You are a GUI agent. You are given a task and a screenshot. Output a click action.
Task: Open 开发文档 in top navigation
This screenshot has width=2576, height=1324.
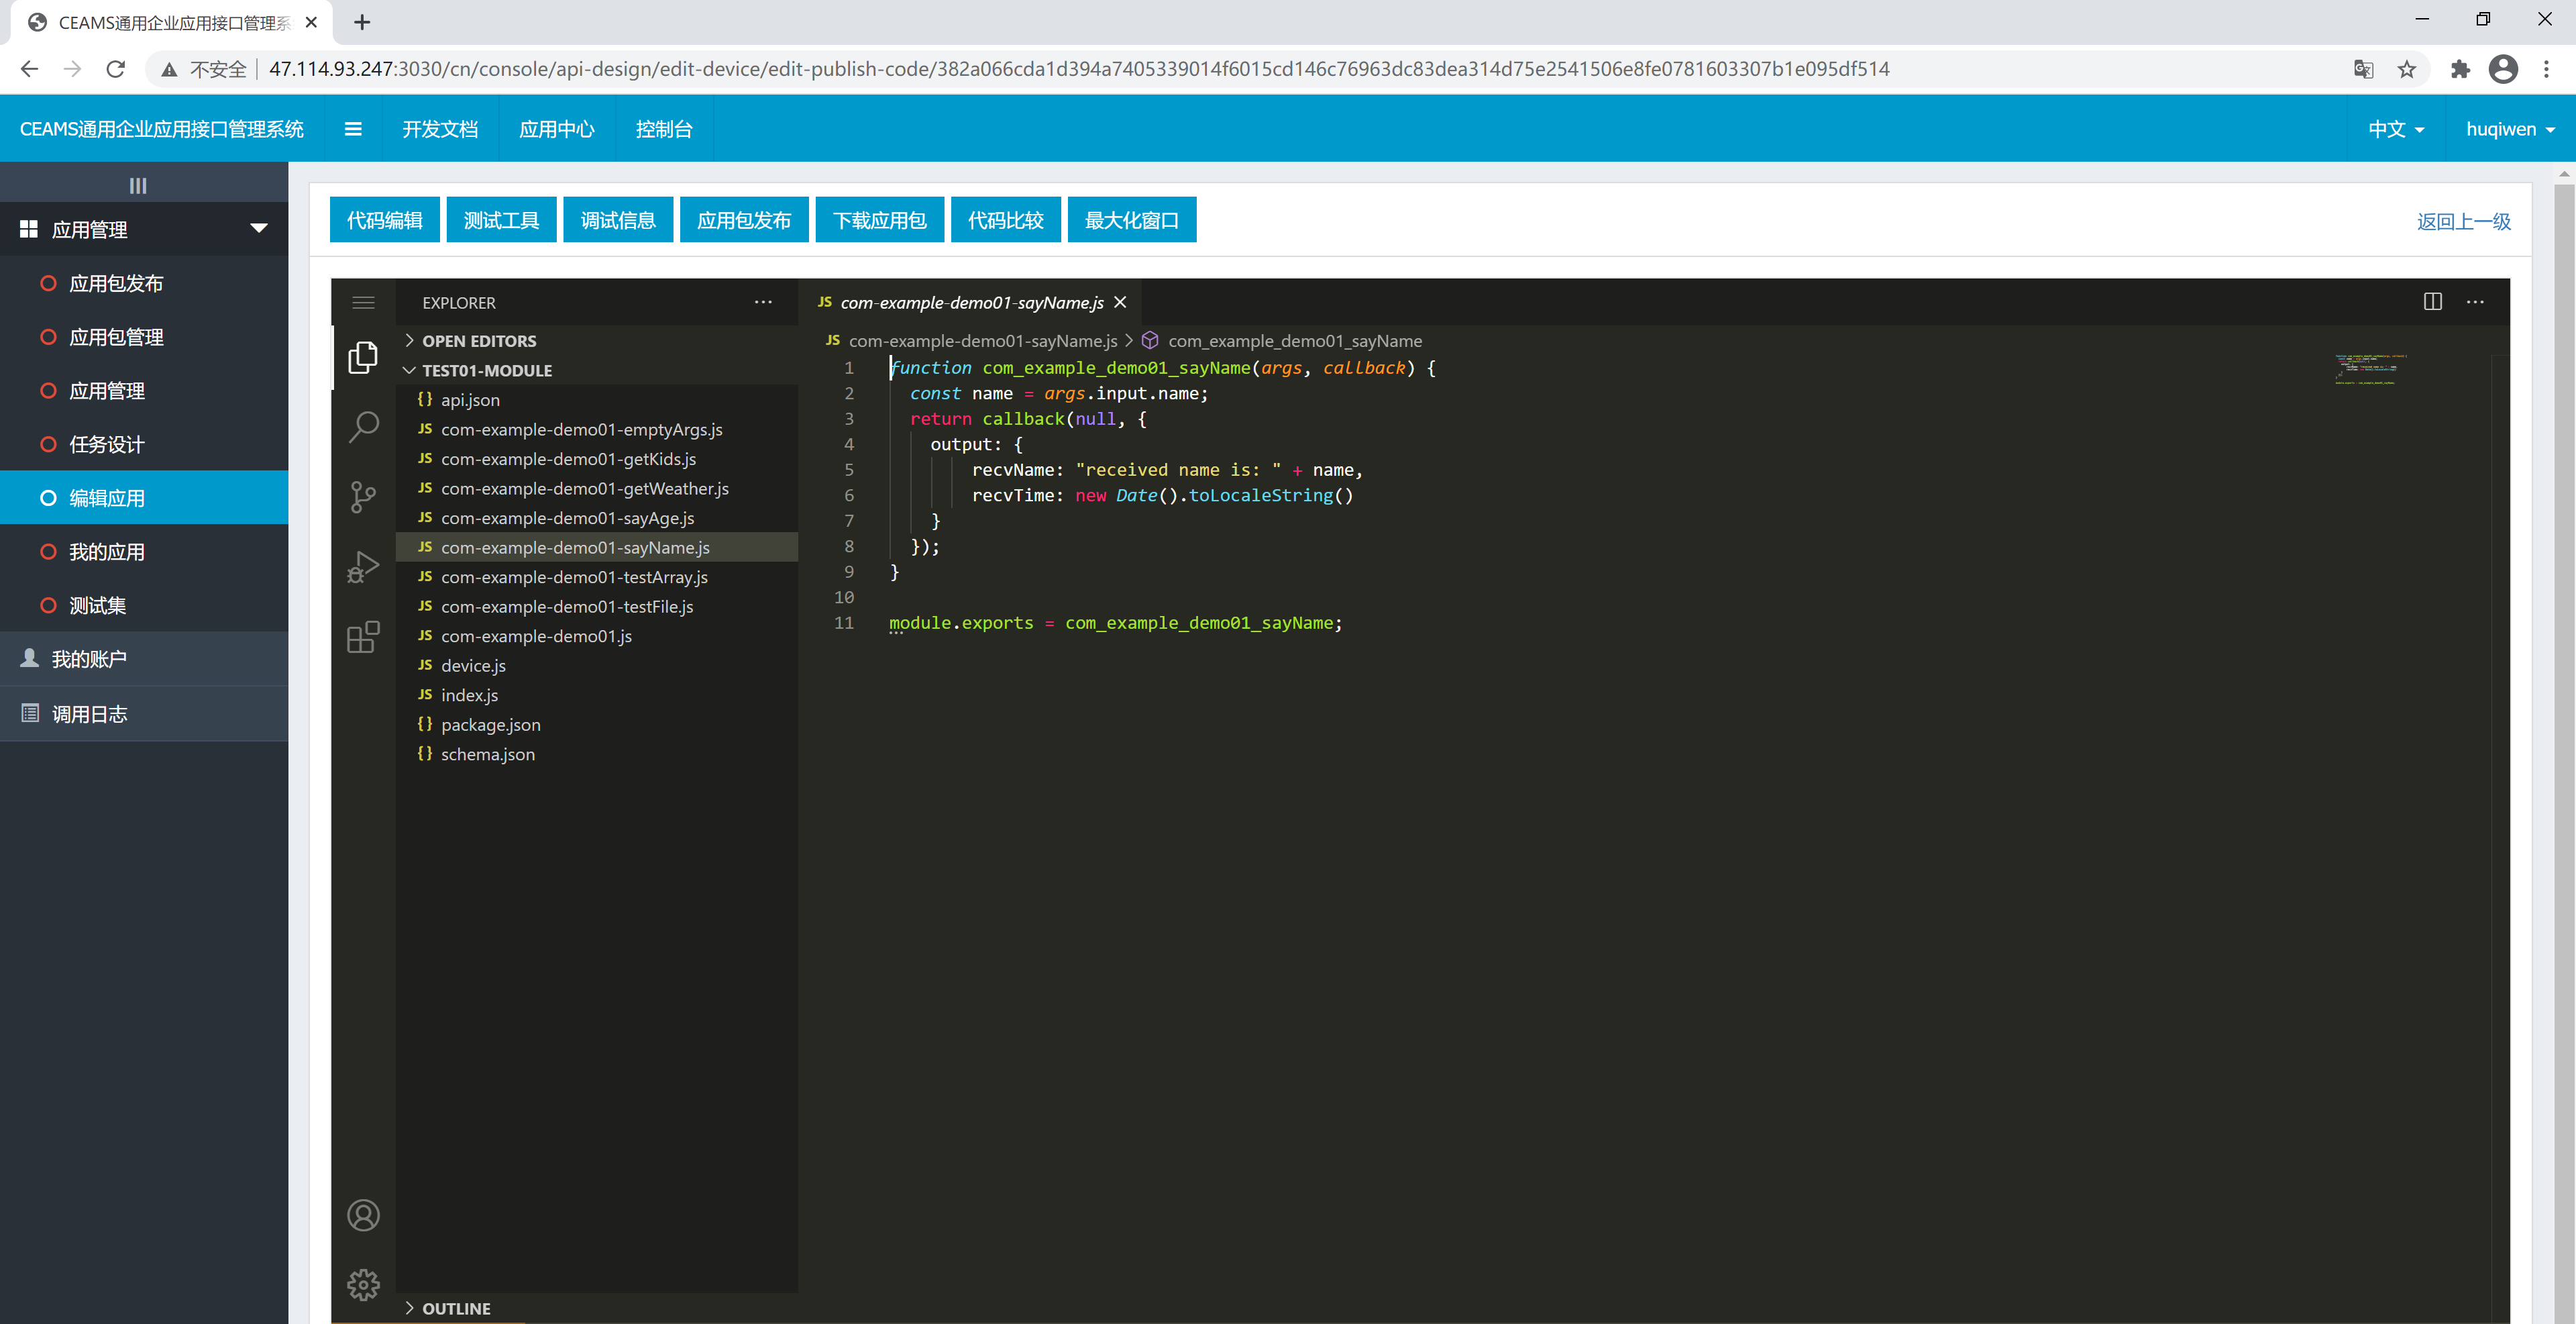click(440, 129)
